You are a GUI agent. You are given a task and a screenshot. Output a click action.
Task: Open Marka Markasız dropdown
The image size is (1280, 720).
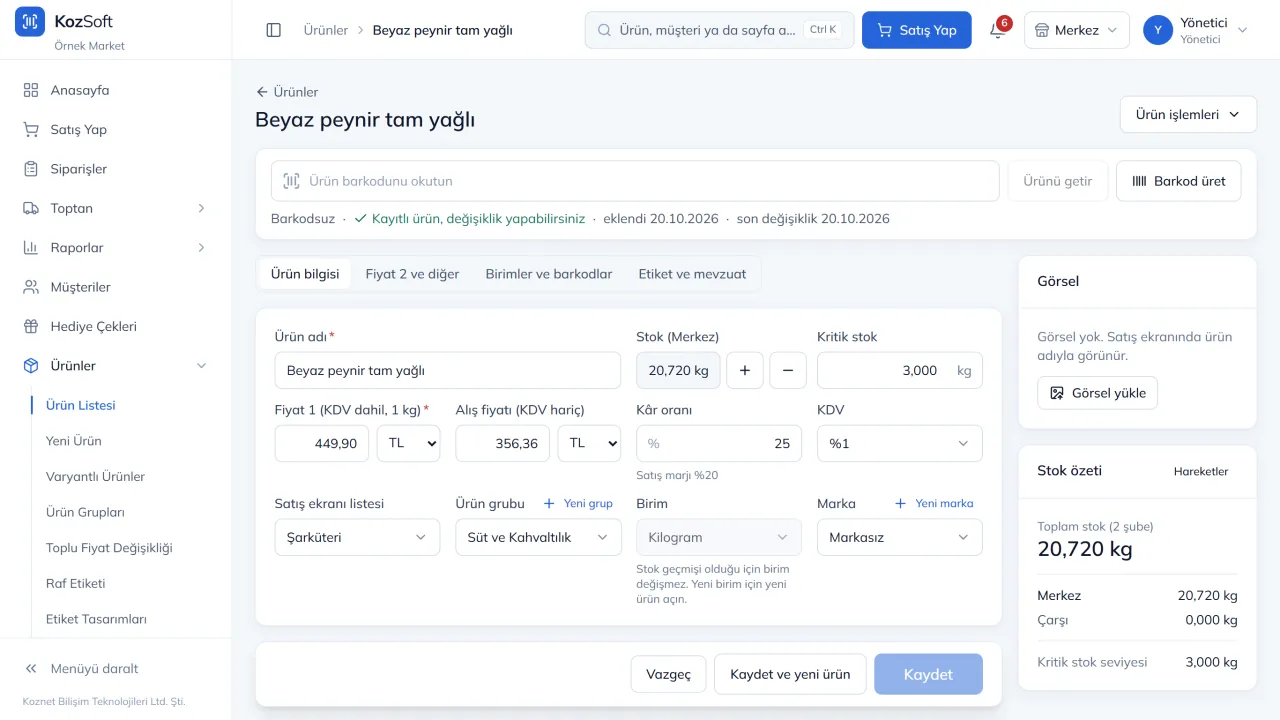point(900,537)
